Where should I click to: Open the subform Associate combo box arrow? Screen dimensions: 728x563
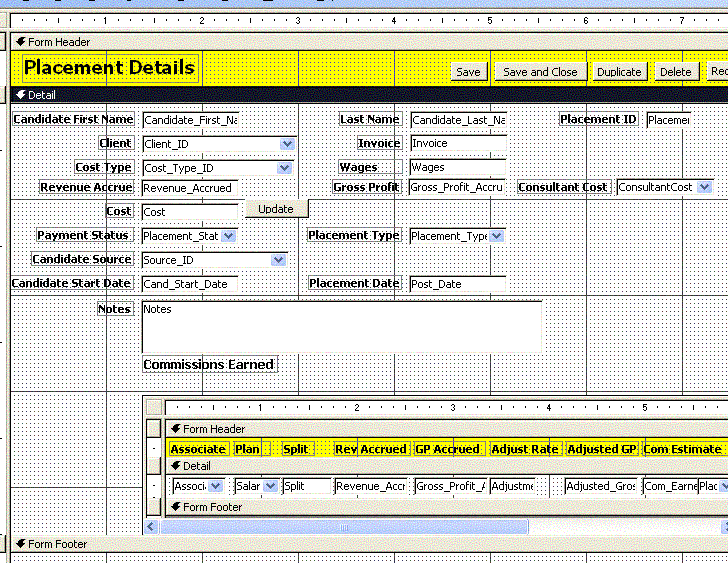pyautogui.click(x=216, y=486)
